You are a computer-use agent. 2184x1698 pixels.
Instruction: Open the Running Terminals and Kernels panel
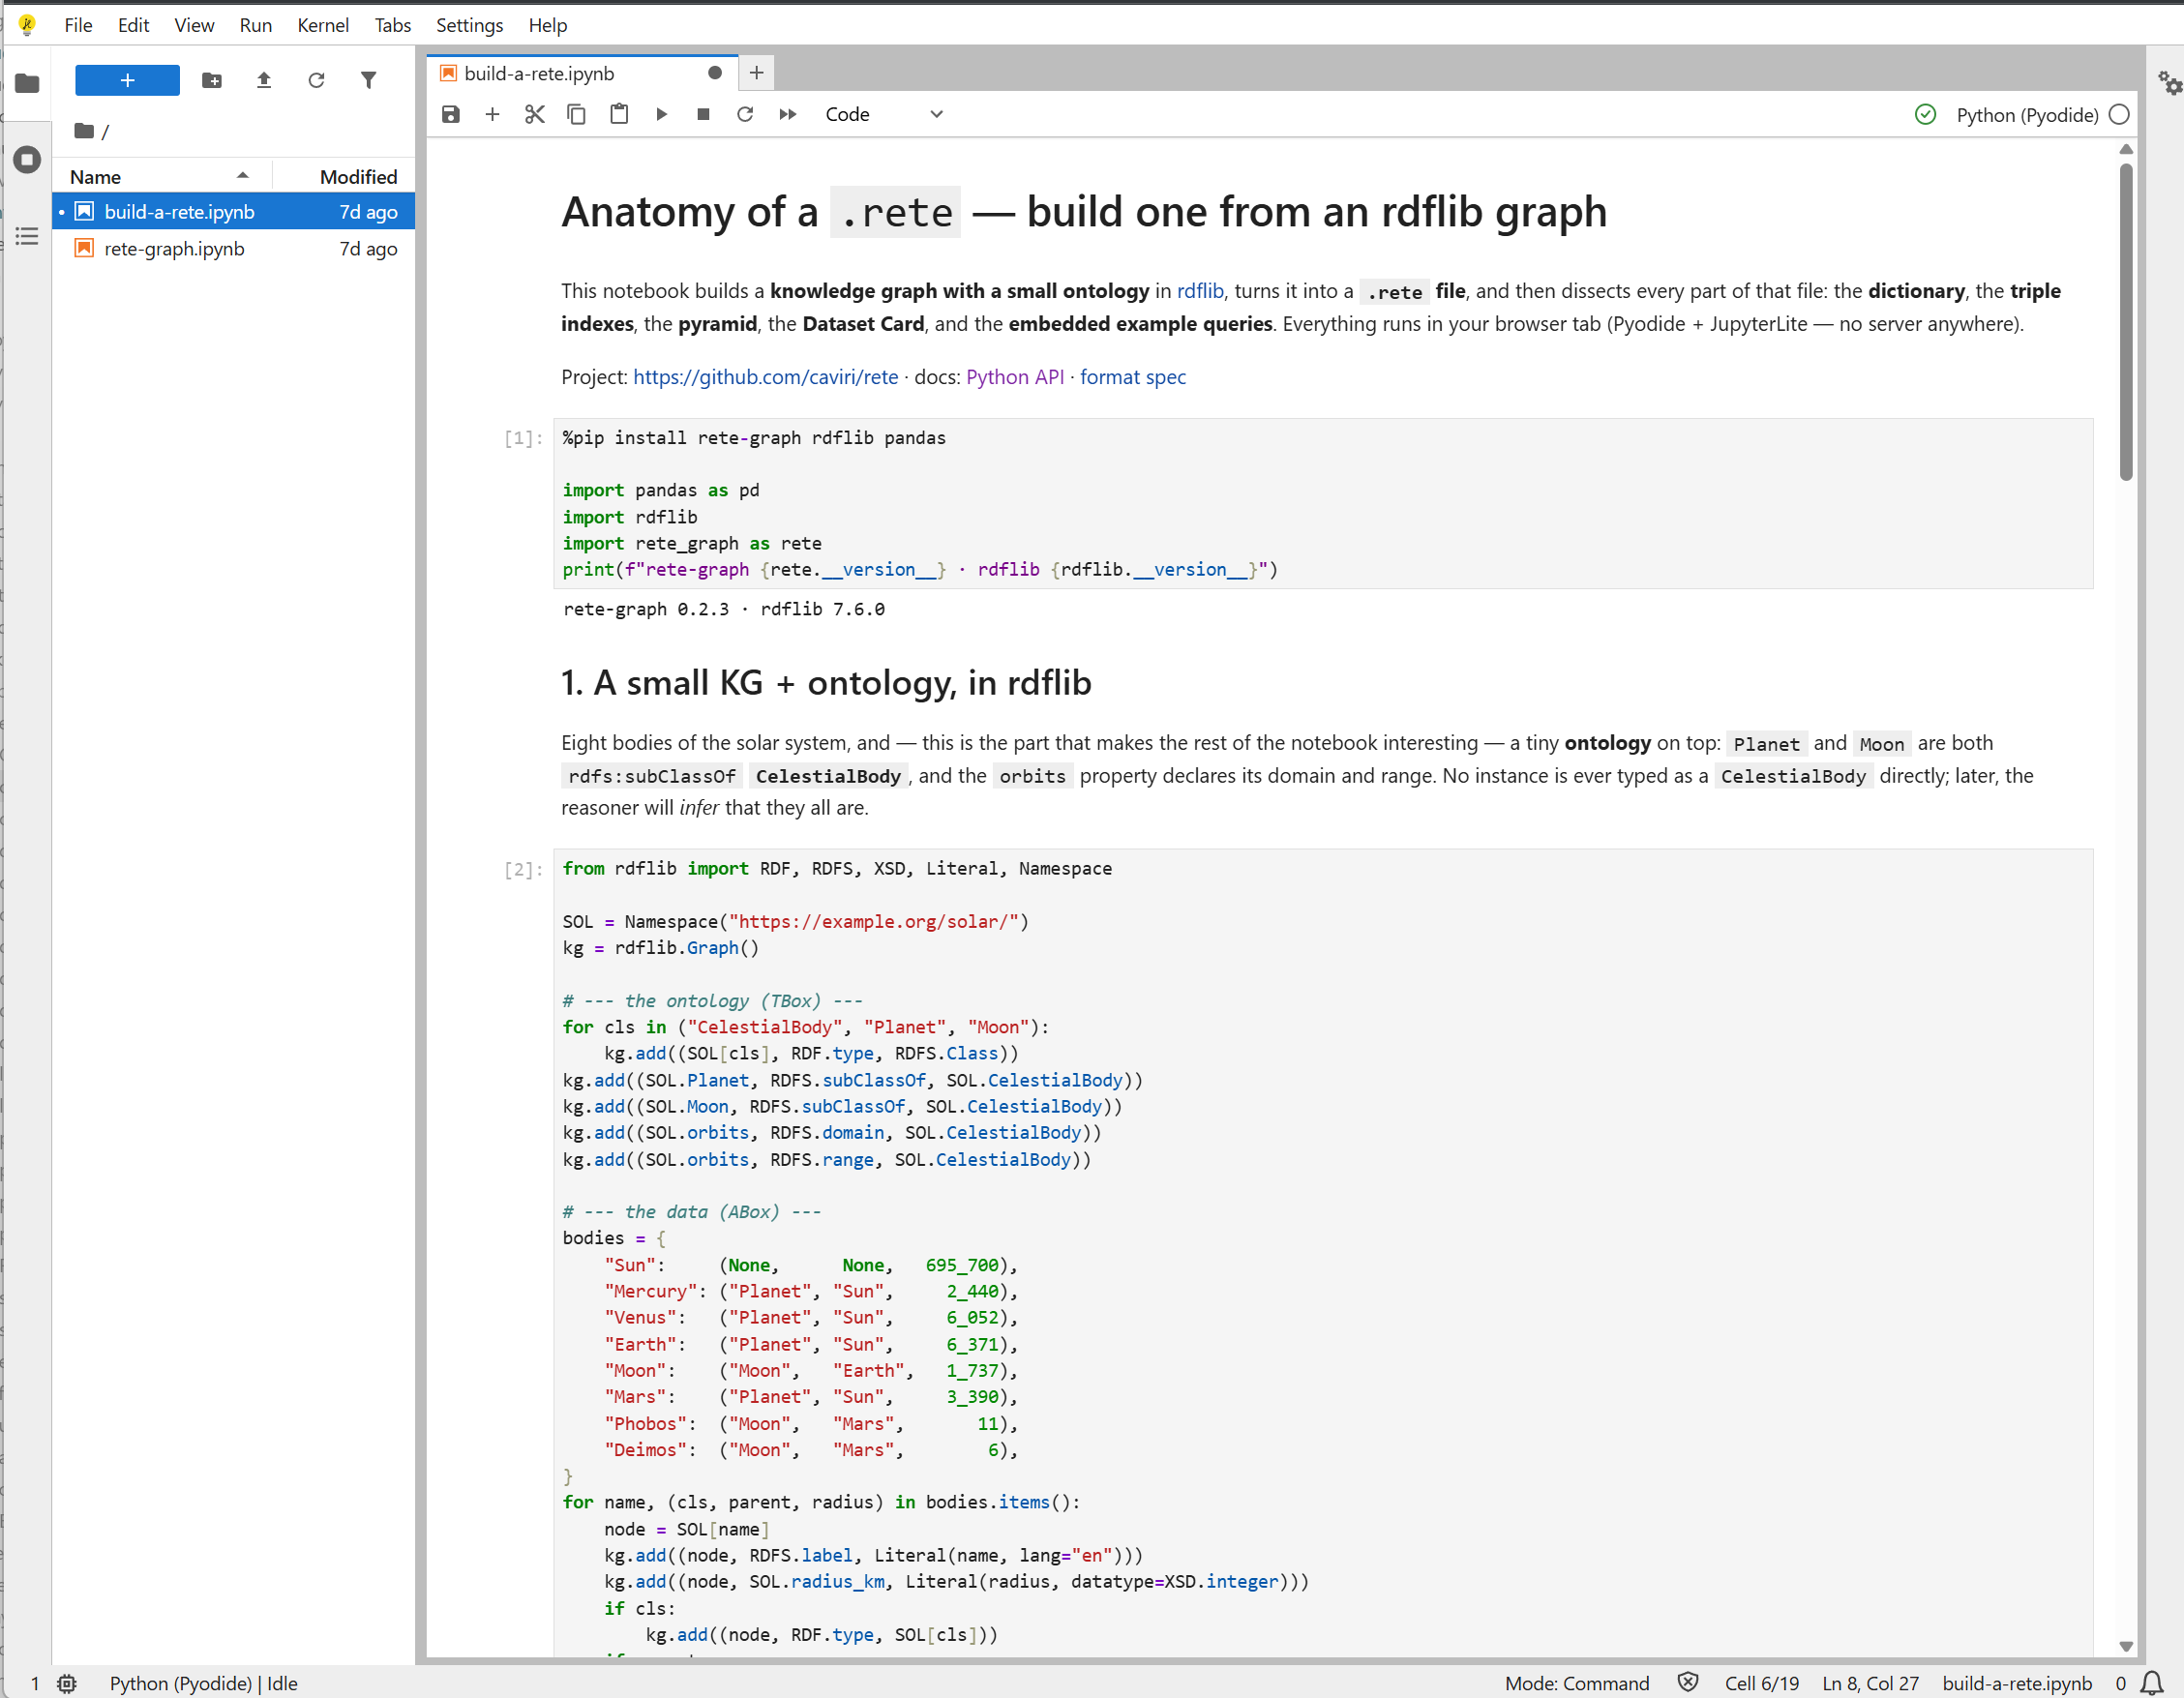(27, 159)
